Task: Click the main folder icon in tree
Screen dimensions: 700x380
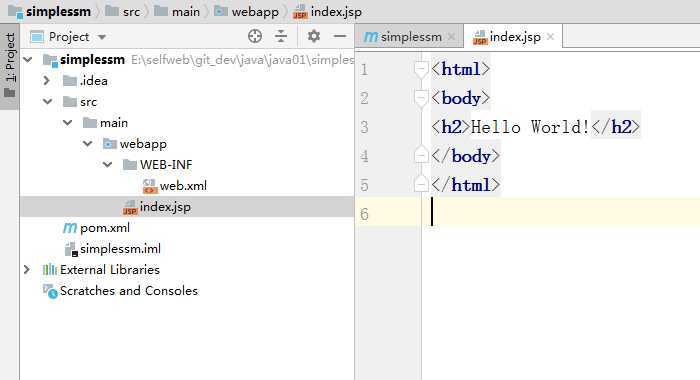Action: pos(90,123)
